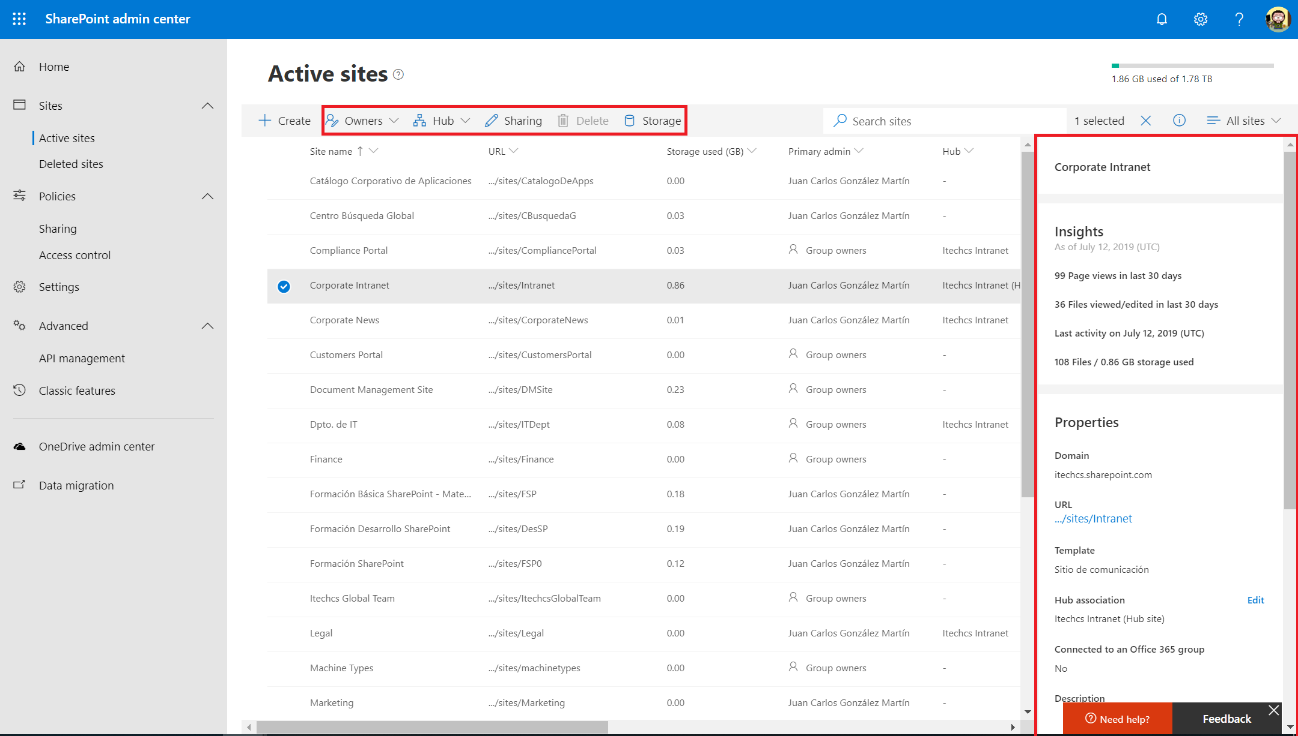Open Sharing settings for selected site
Viewport: 1298px width, 736px height.
pyautogui.click(x=513, y=121)
